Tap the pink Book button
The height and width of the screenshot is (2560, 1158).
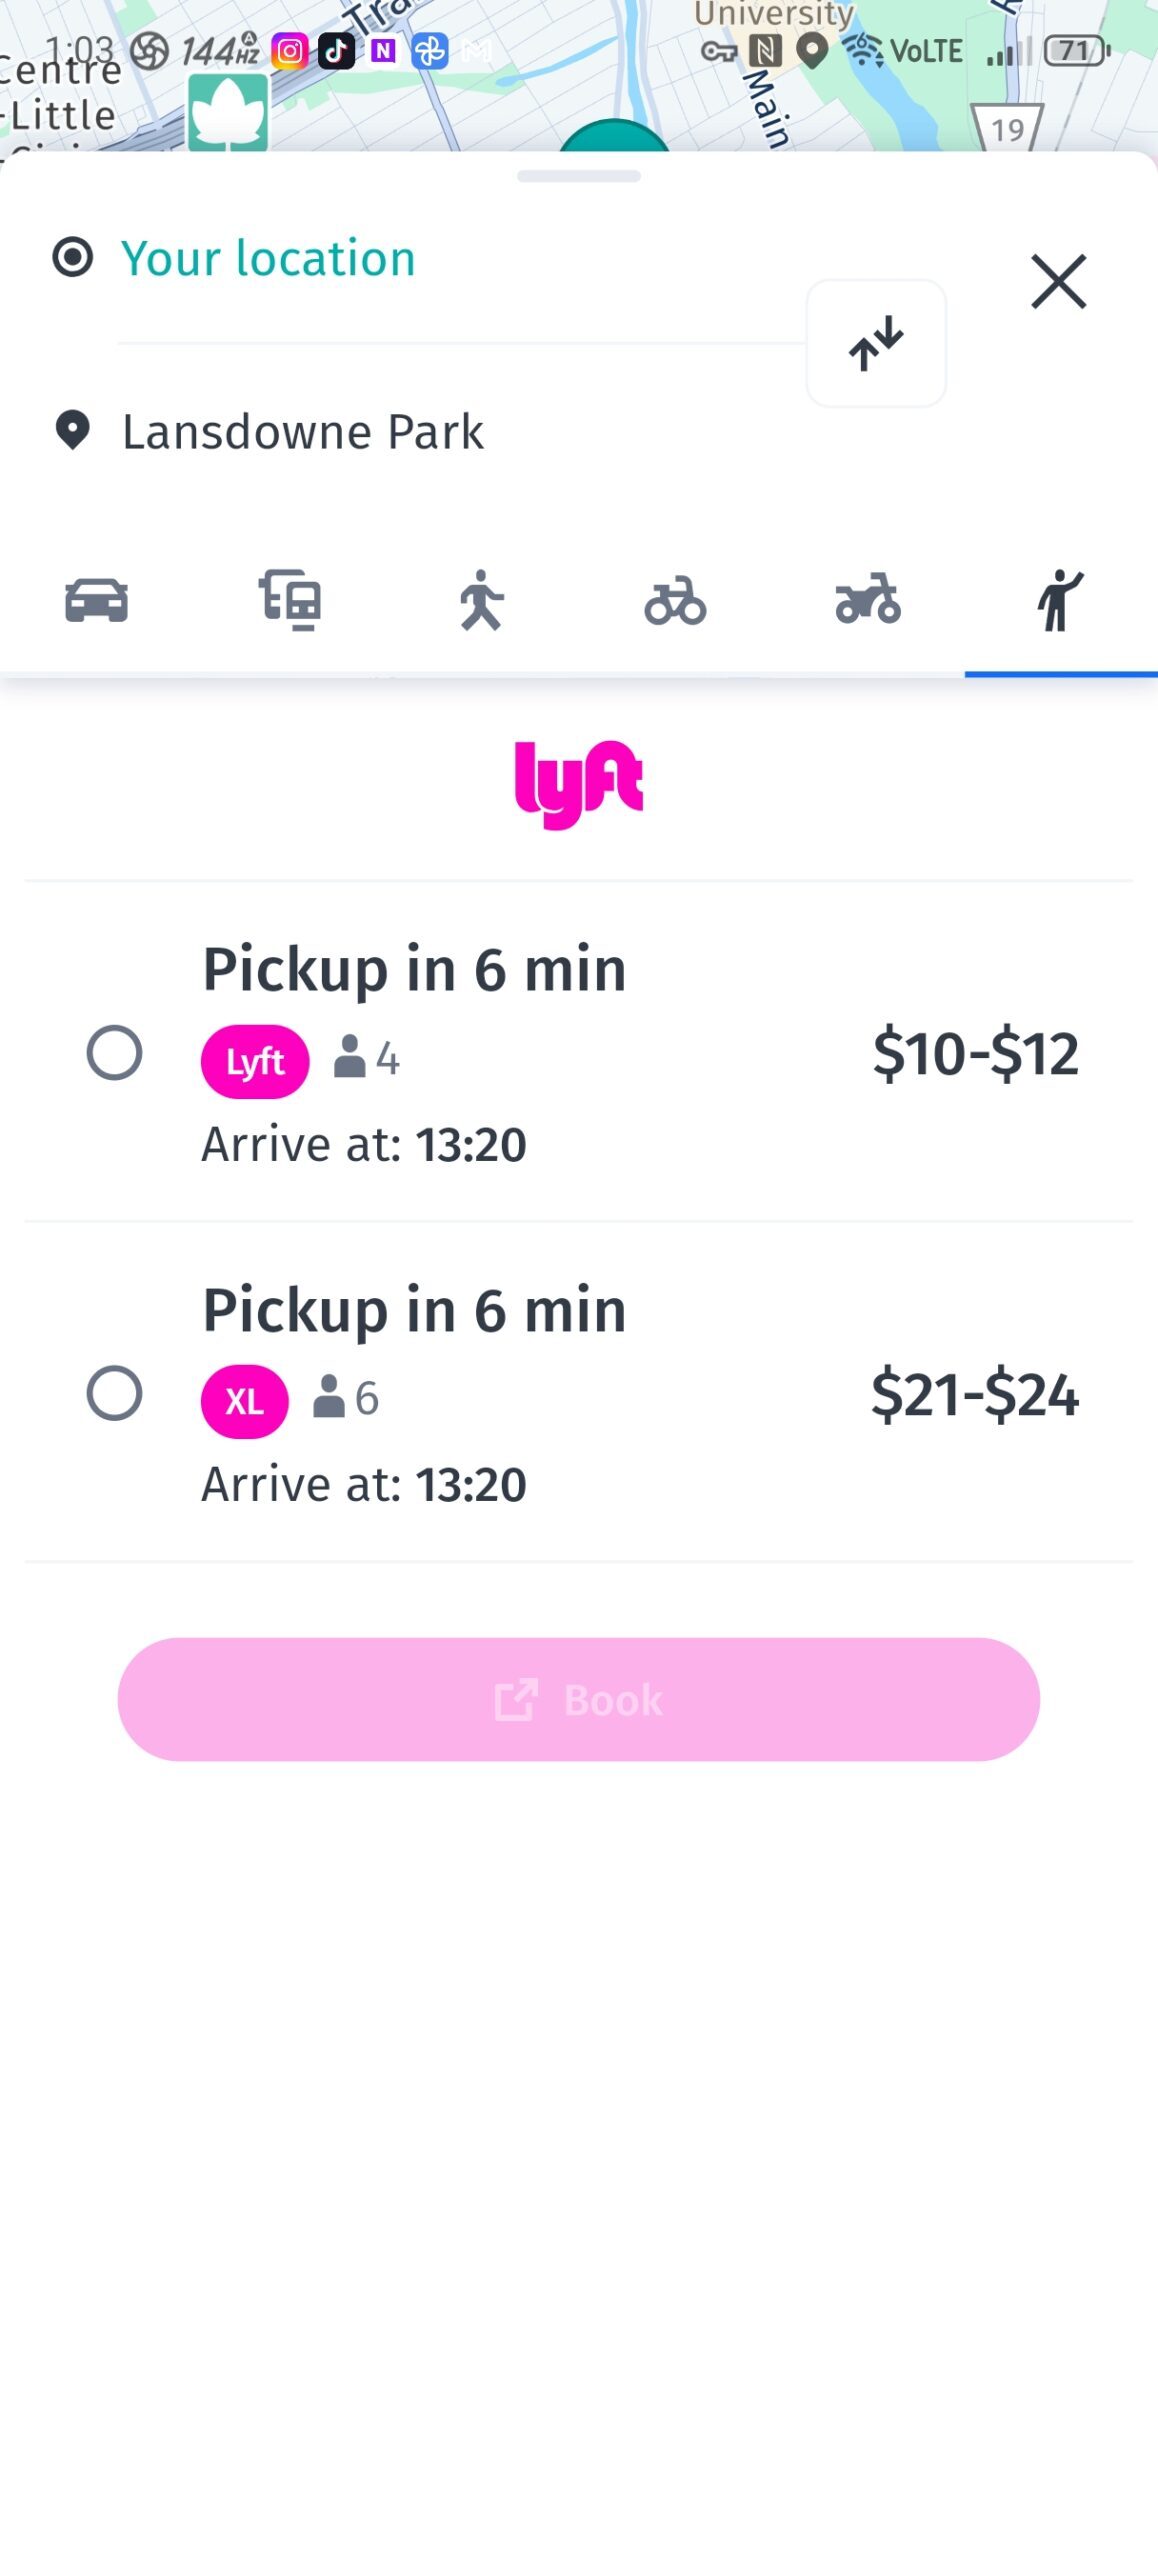(578, 1699)
